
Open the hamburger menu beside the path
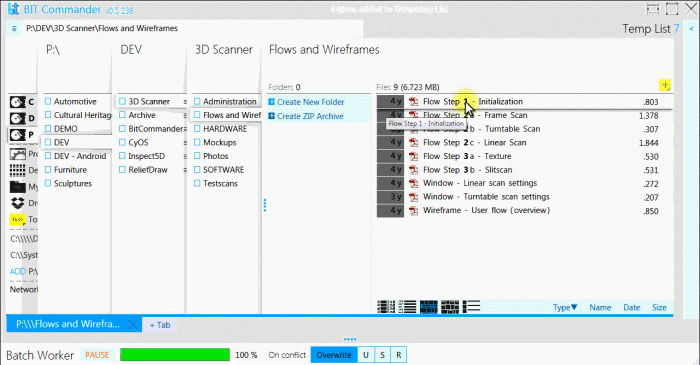click(x=14, y=29)
